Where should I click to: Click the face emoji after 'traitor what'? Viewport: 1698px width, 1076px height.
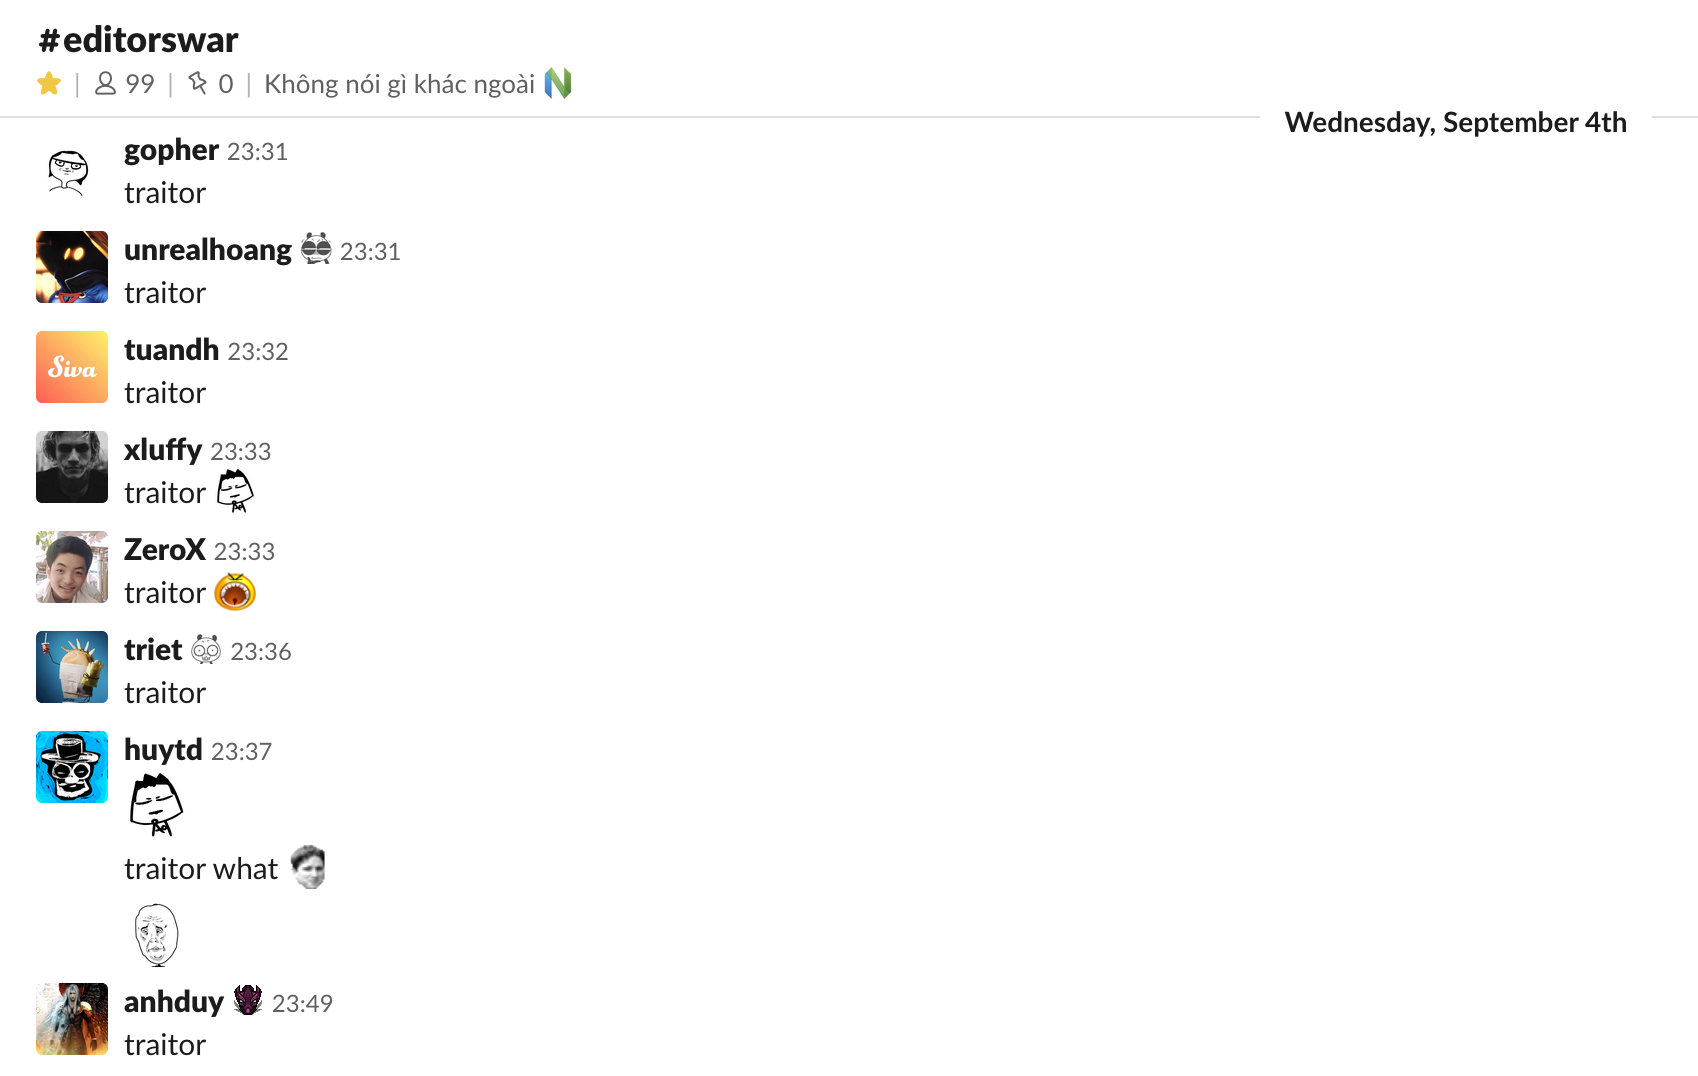(309, 867)
